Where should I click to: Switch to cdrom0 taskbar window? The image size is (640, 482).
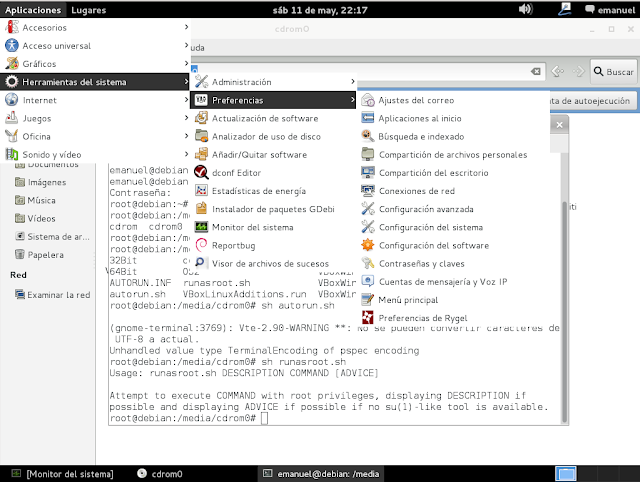[160, 474]
